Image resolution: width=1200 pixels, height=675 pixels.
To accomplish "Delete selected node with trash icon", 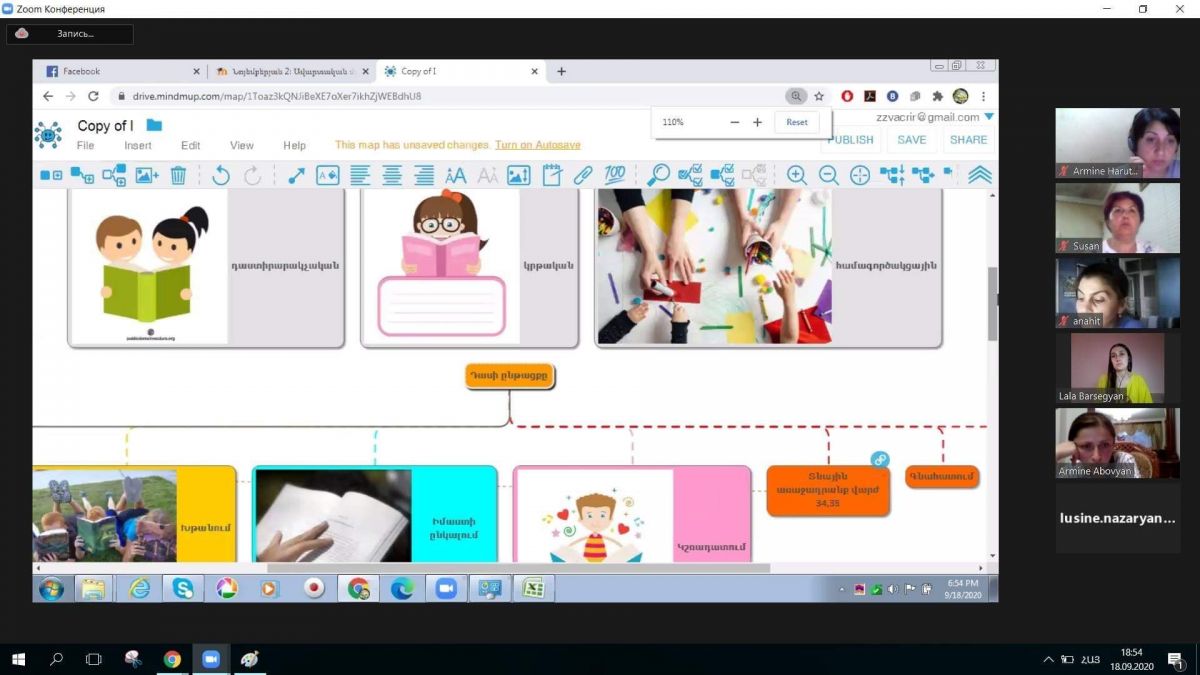I will coord(178,175).
